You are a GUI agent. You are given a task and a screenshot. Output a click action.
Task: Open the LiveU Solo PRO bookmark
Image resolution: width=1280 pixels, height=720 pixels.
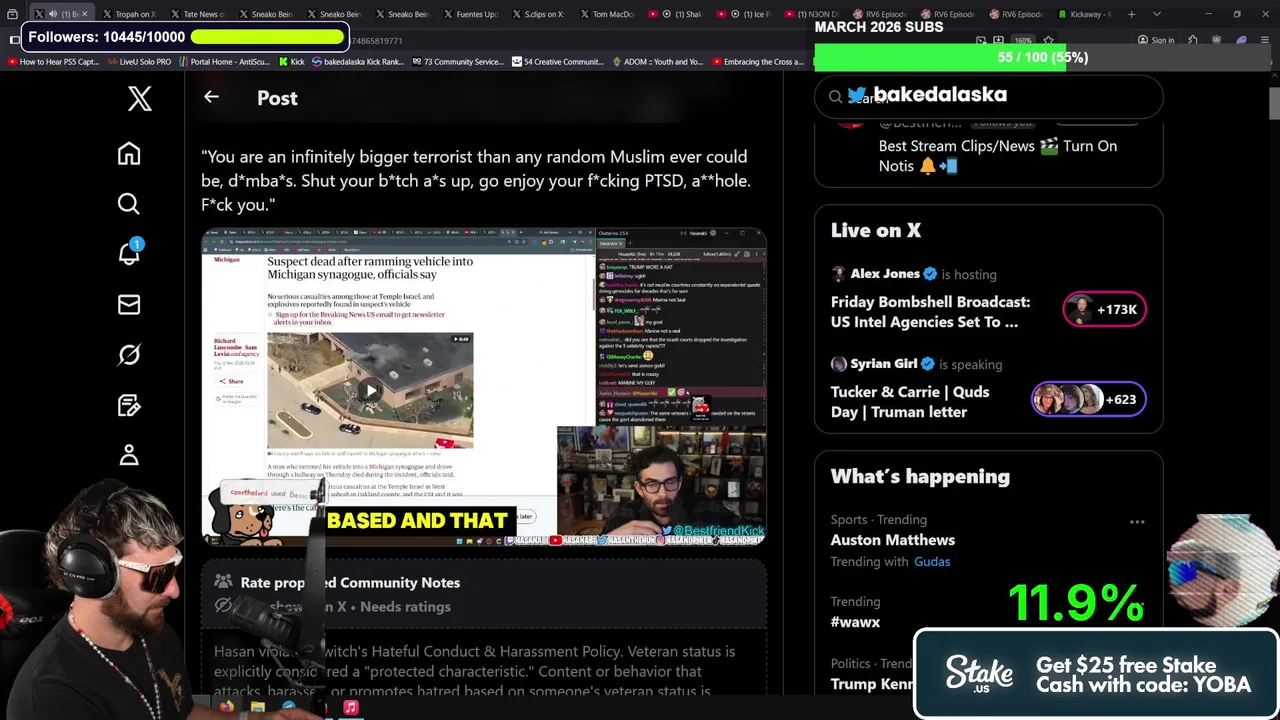(139, 62)
